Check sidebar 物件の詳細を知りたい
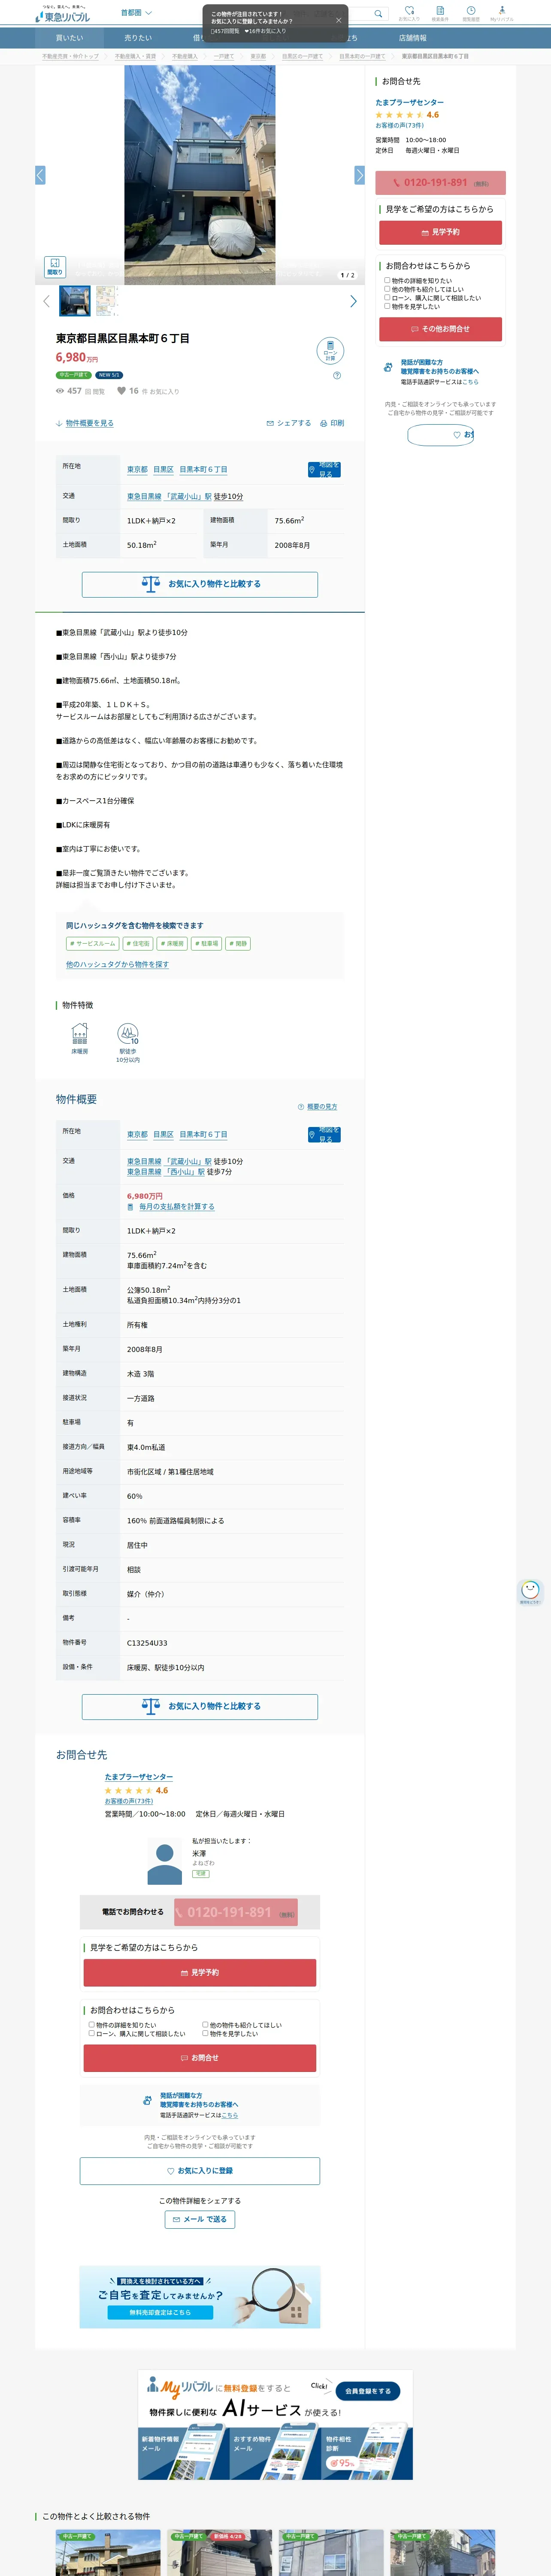The width and height of the screenshot is (551, 2576). (387, 280)
